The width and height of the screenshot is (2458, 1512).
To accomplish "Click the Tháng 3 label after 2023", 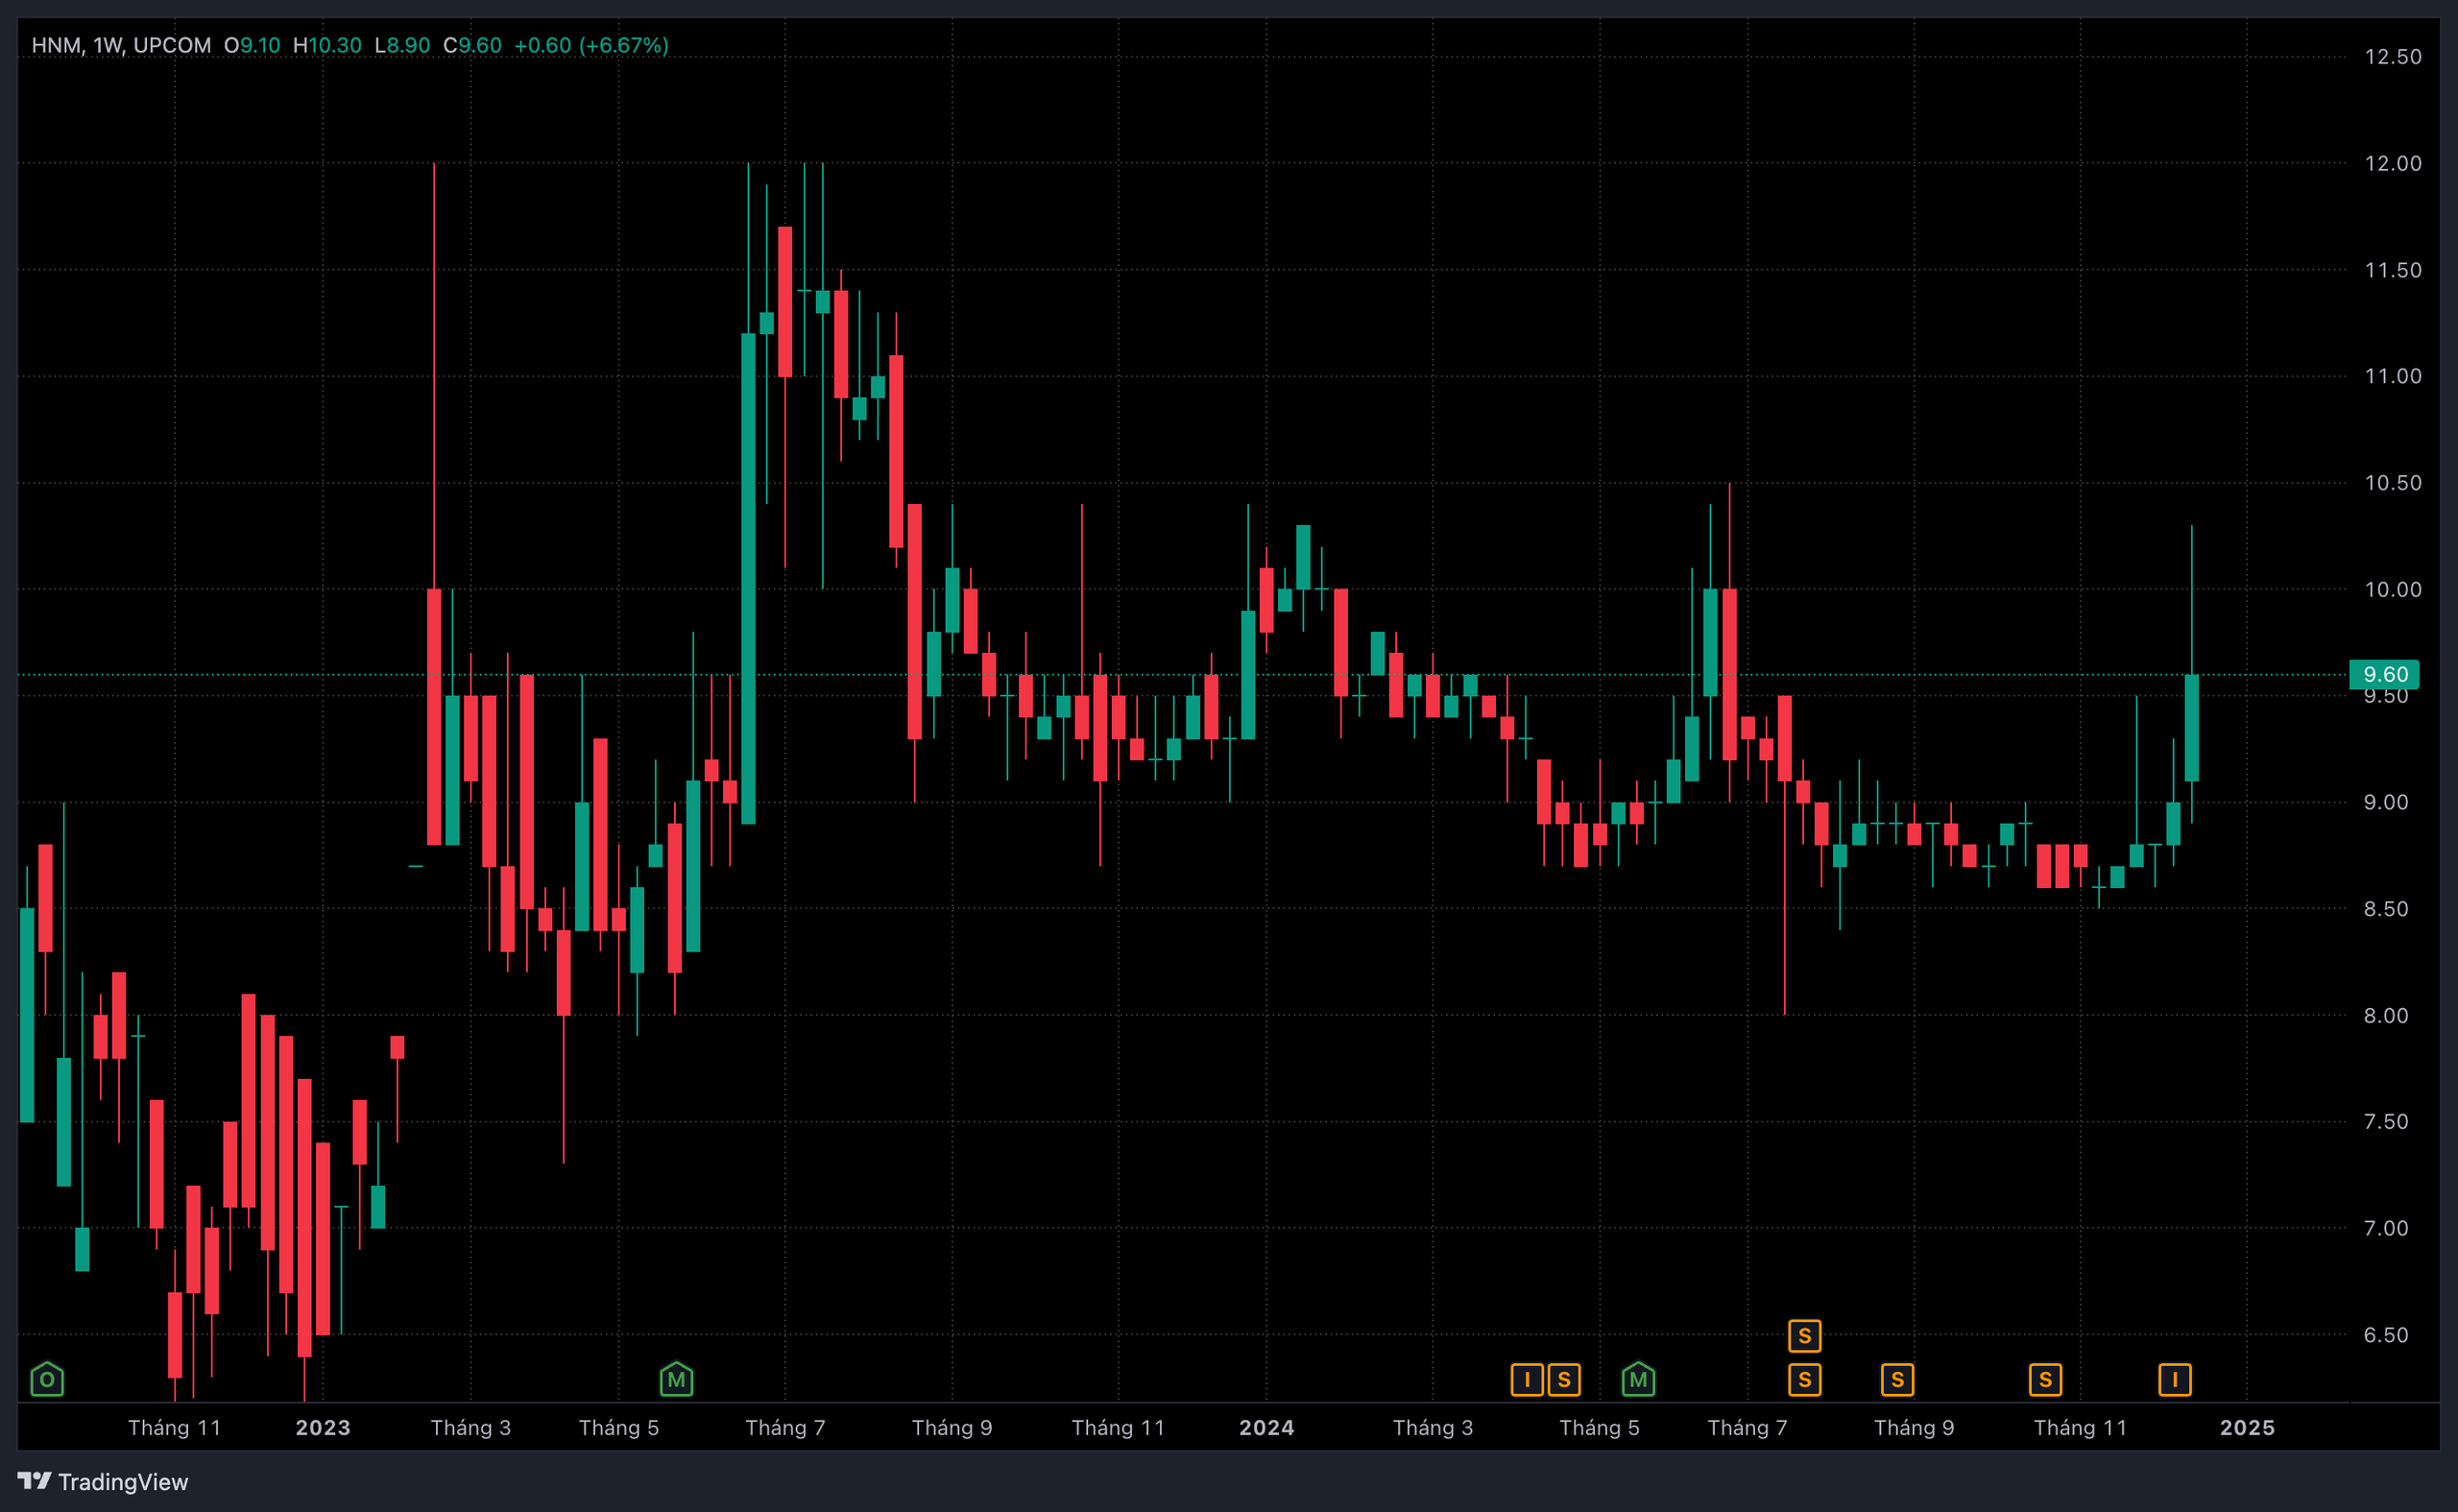I will click(471, 1428).
